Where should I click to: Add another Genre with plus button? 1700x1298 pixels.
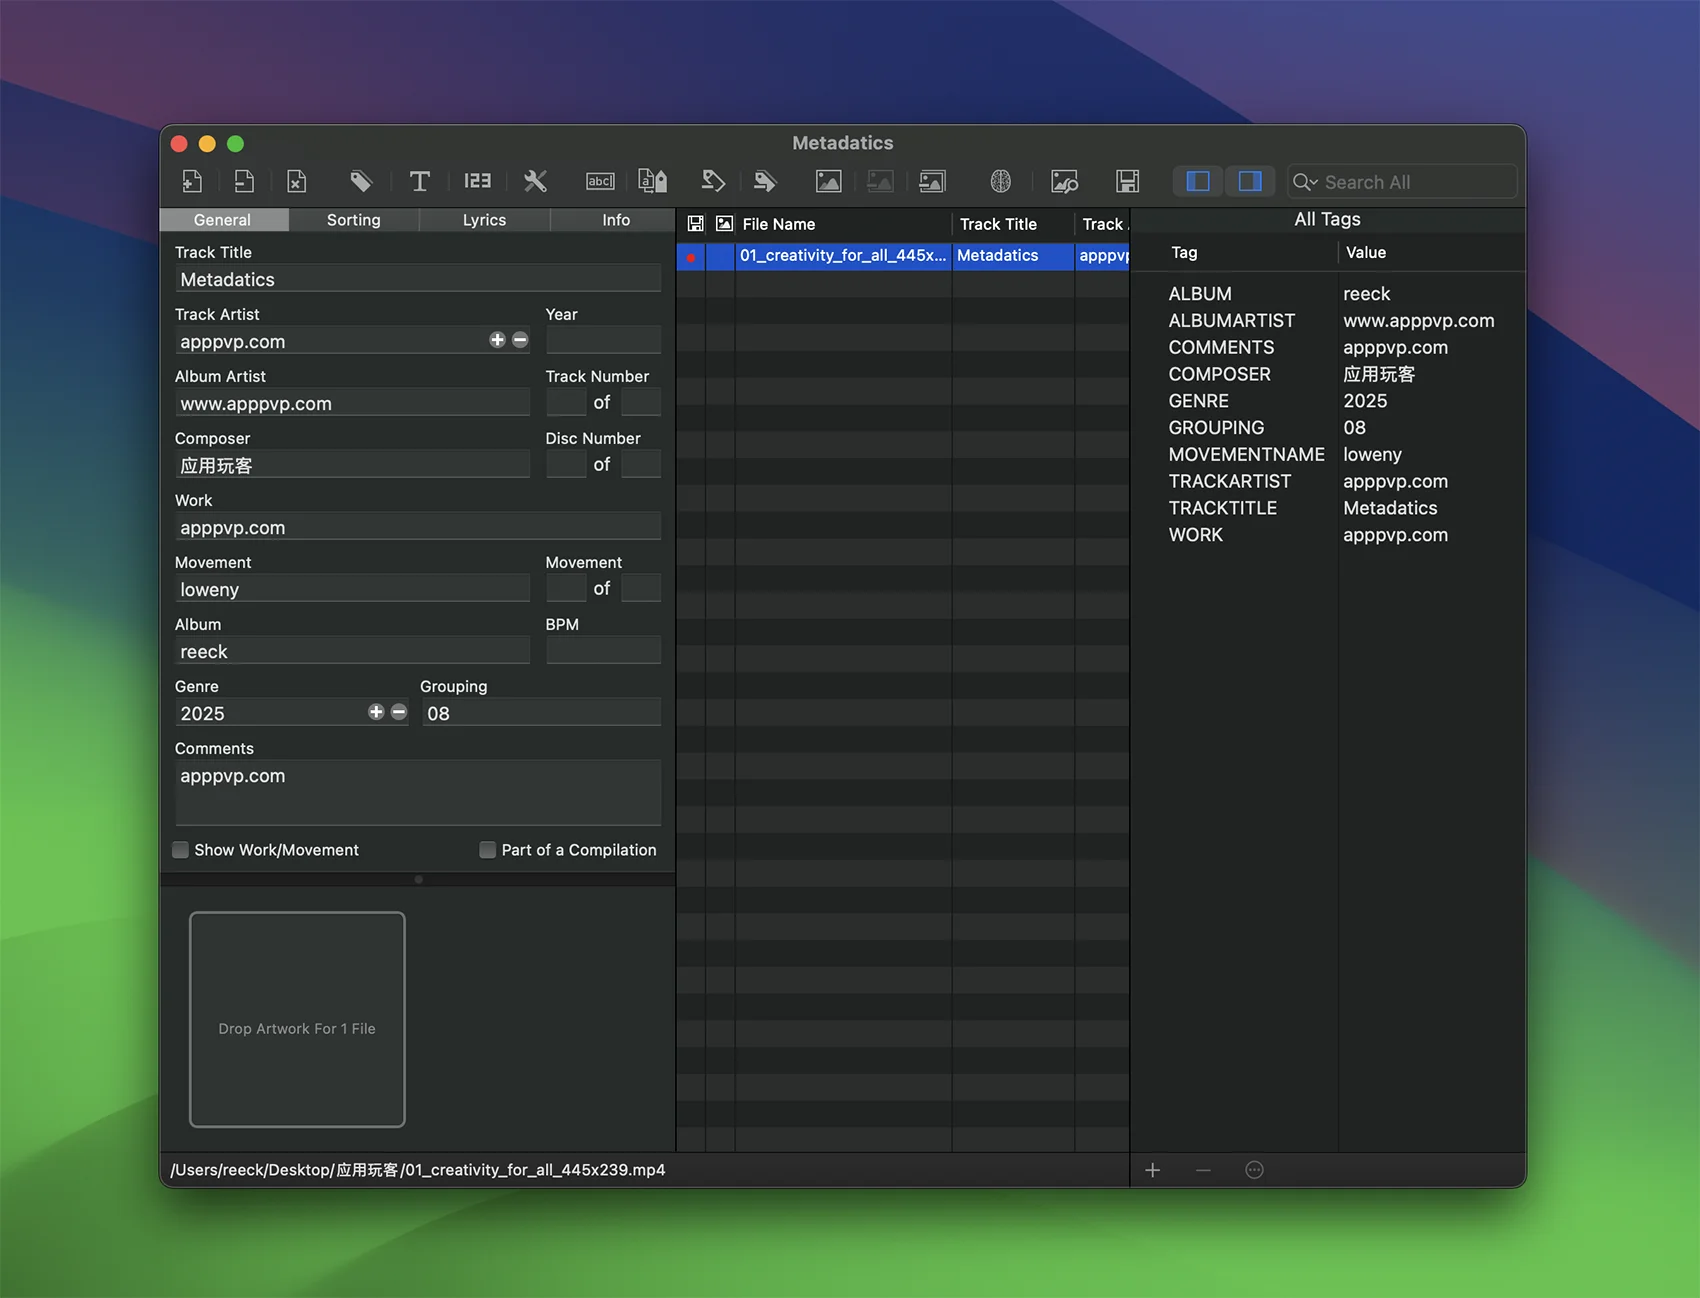(x=376, y=712)
